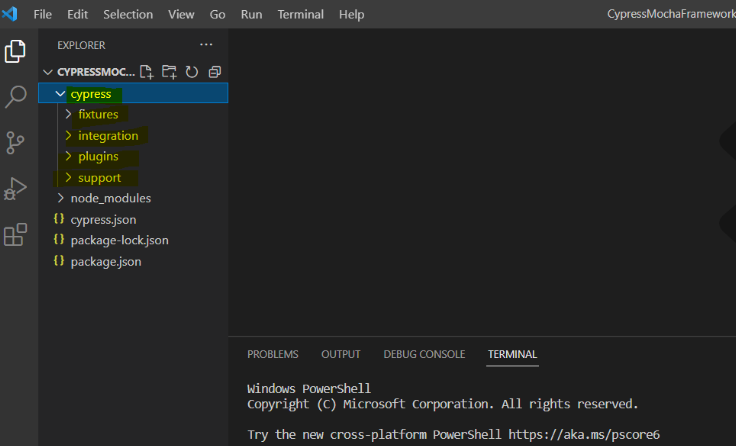Click the package.json braces icon
This screenshot has height=448, width=736.
(x=59, y=261)
